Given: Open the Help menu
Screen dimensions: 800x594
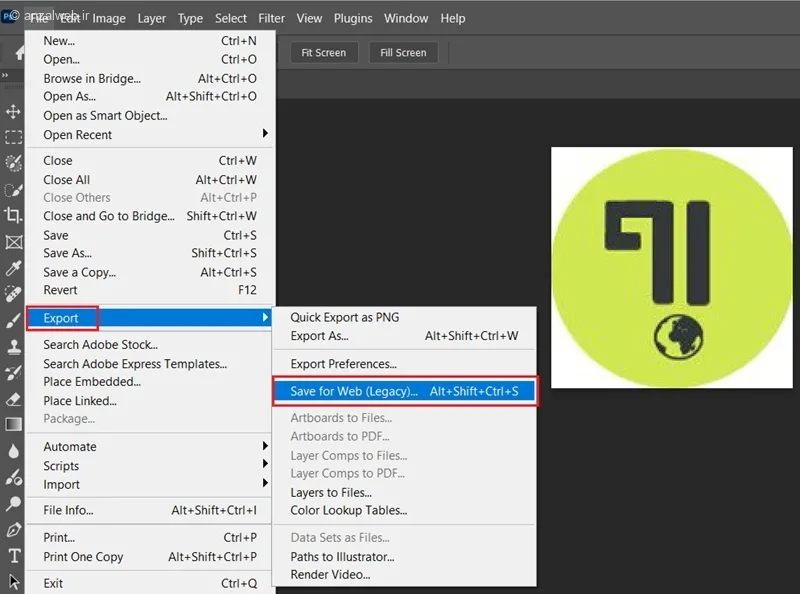Looking at the screenshot, I should pos(453,18).
